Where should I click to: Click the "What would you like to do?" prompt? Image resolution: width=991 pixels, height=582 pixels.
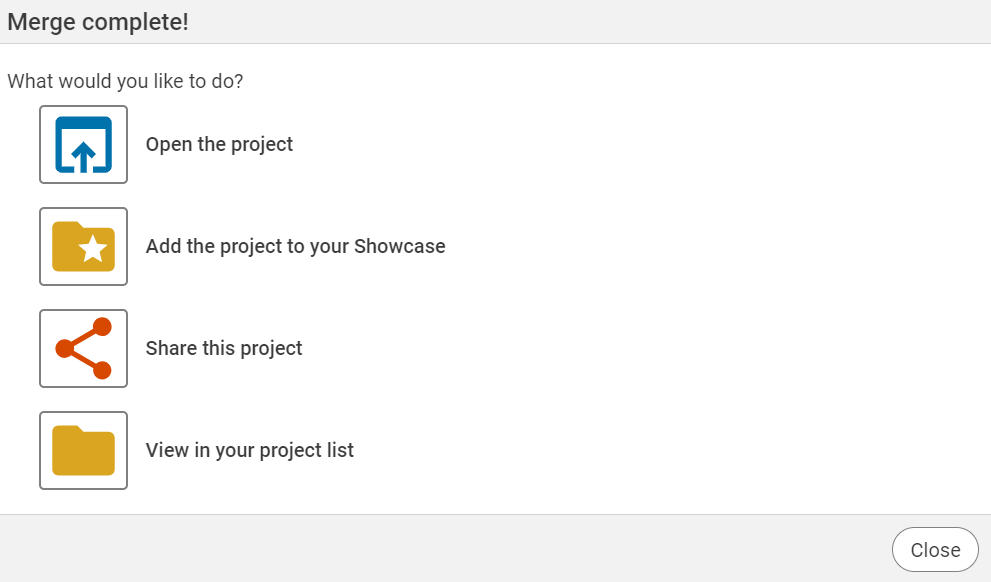pos(125,81)
